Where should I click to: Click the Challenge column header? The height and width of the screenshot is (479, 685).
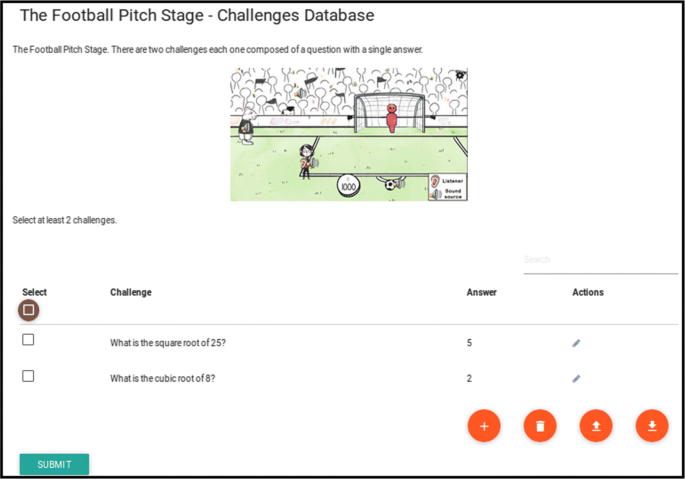click(x=131, y=292)
